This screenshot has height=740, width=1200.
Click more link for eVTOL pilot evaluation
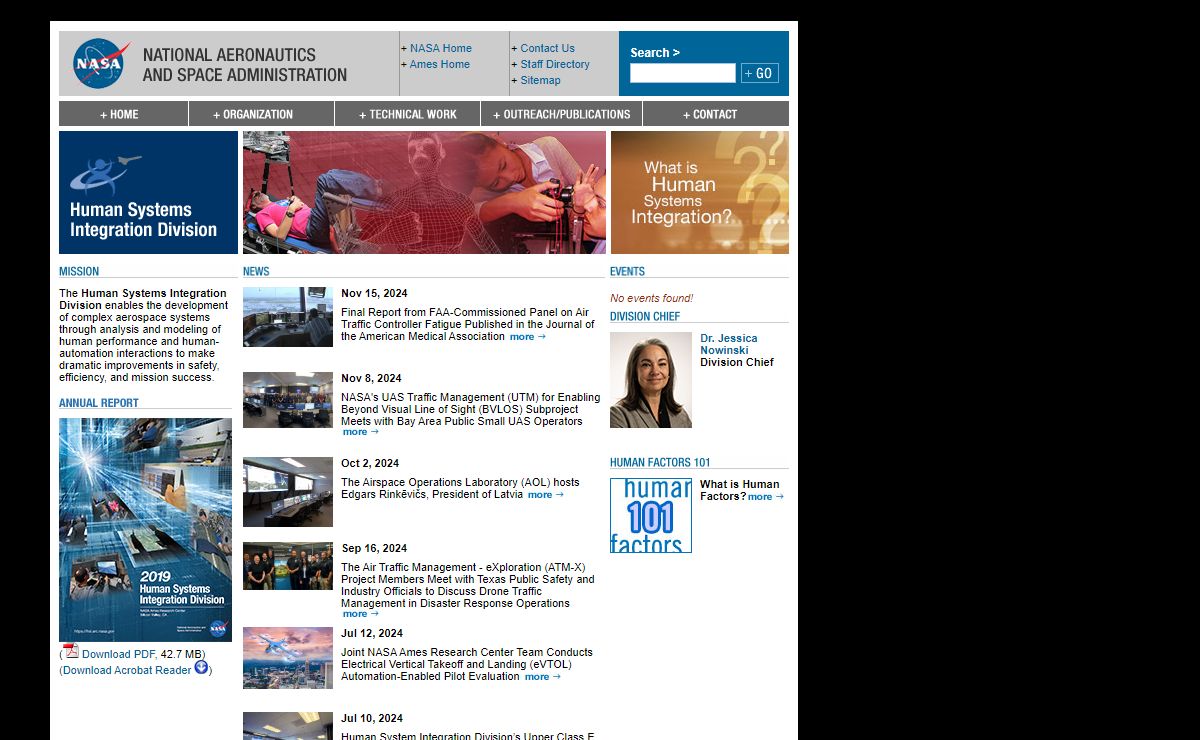(x=542, y=677)
